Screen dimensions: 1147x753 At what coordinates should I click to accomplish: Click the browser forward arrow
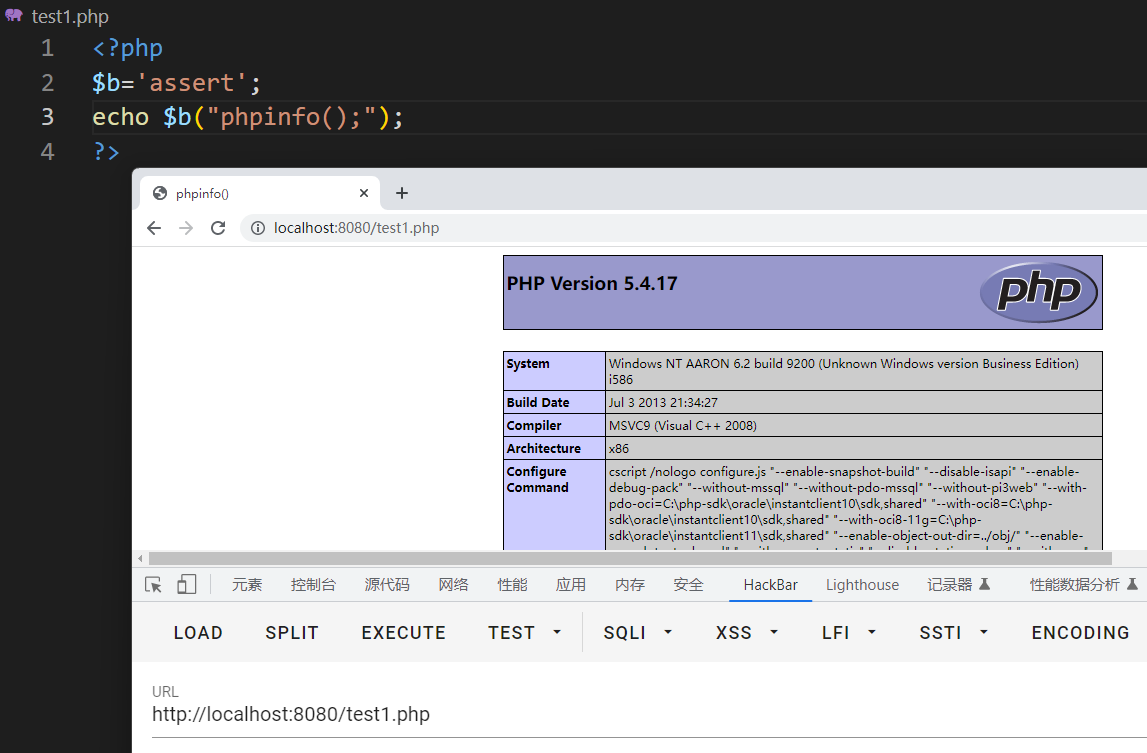(x=186, y=228)
